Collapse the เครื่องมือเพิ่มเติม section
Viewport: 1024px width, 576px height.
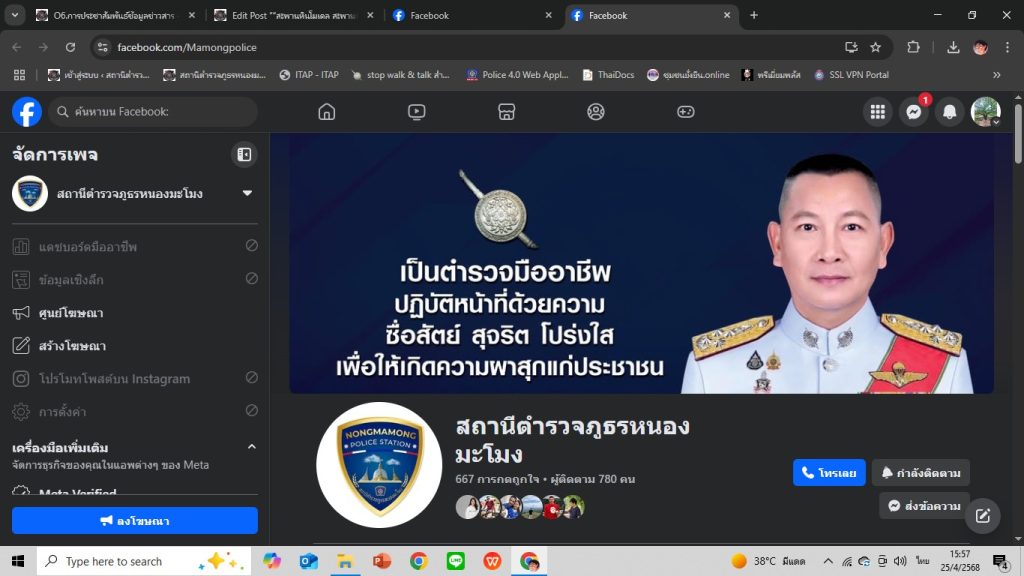click(x=251, y=447)
